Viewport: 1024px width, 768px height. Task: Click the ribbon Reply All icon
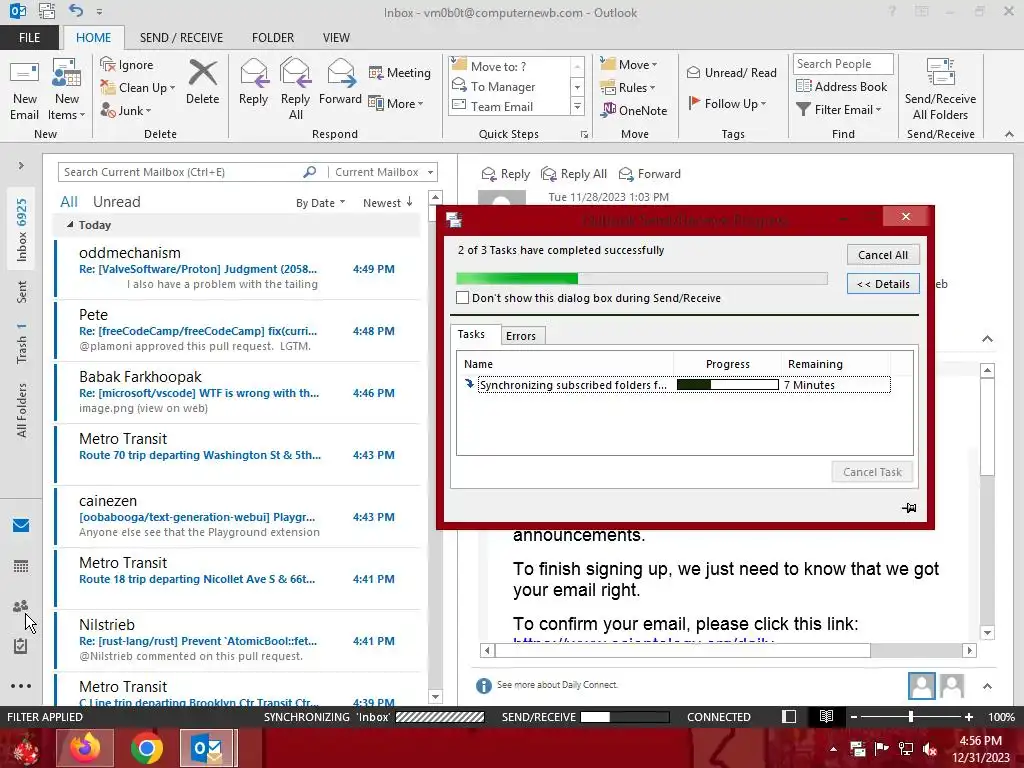[x=295, y=90]
